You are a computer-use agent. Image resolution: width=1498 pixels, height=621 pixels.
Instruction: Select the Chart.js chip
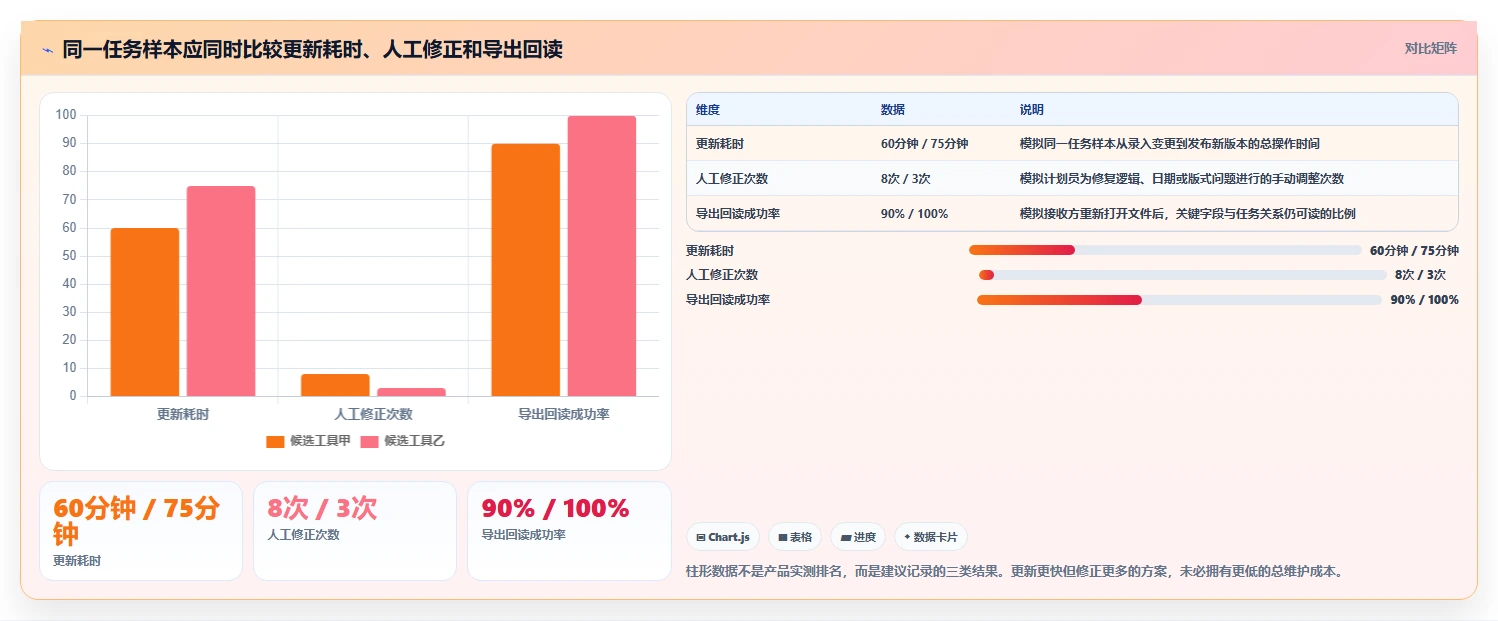click(x=724, y=537)
